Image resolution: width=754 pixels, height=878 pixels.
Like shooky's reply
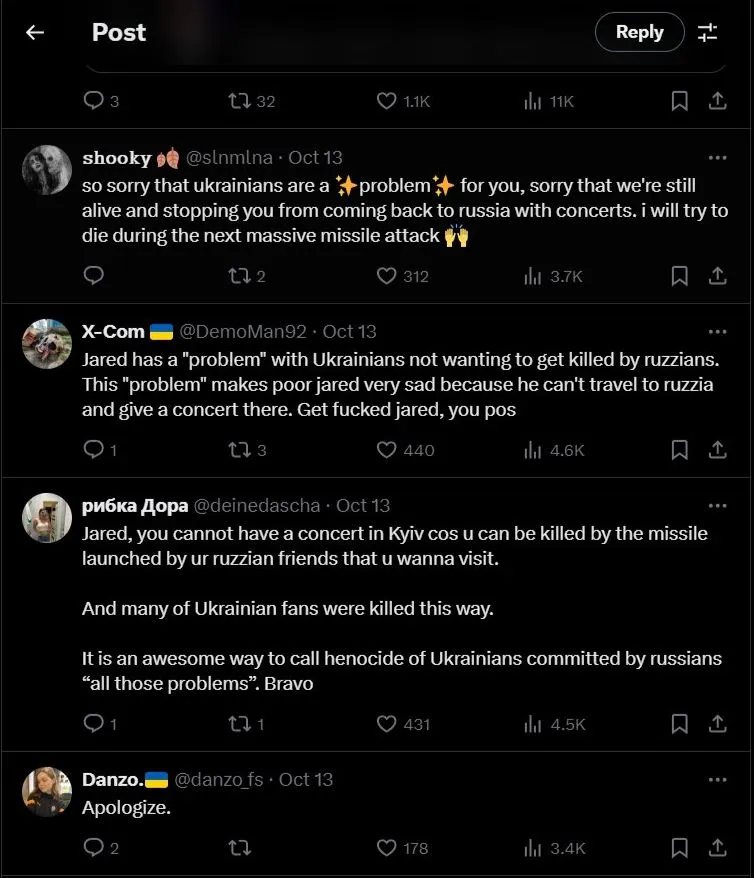point(387,275)
